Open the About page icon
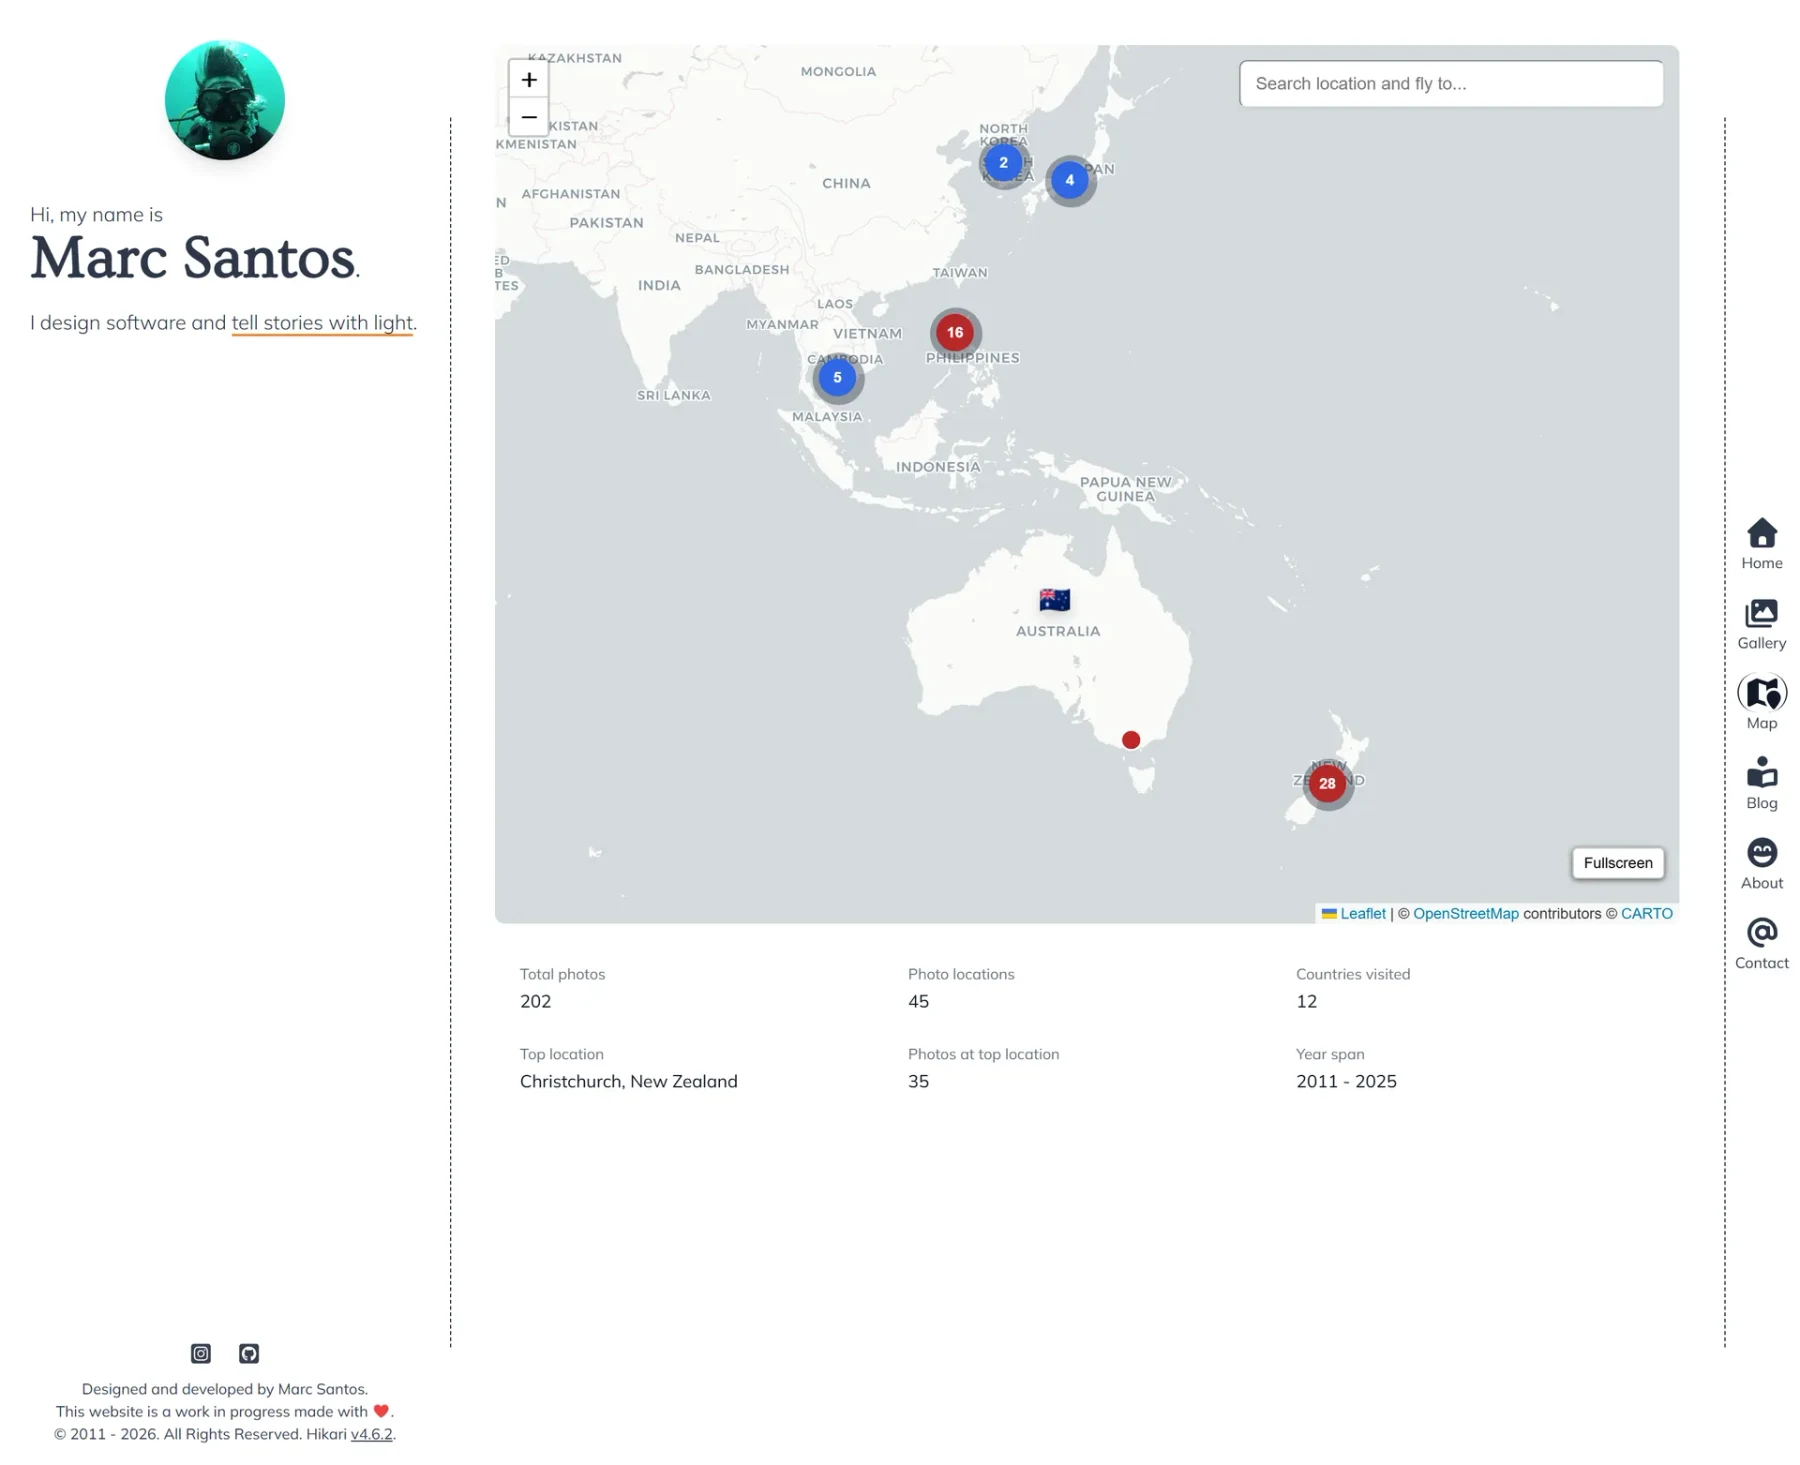This screenshot has width=1800, height=1465. click(1761, 853)
